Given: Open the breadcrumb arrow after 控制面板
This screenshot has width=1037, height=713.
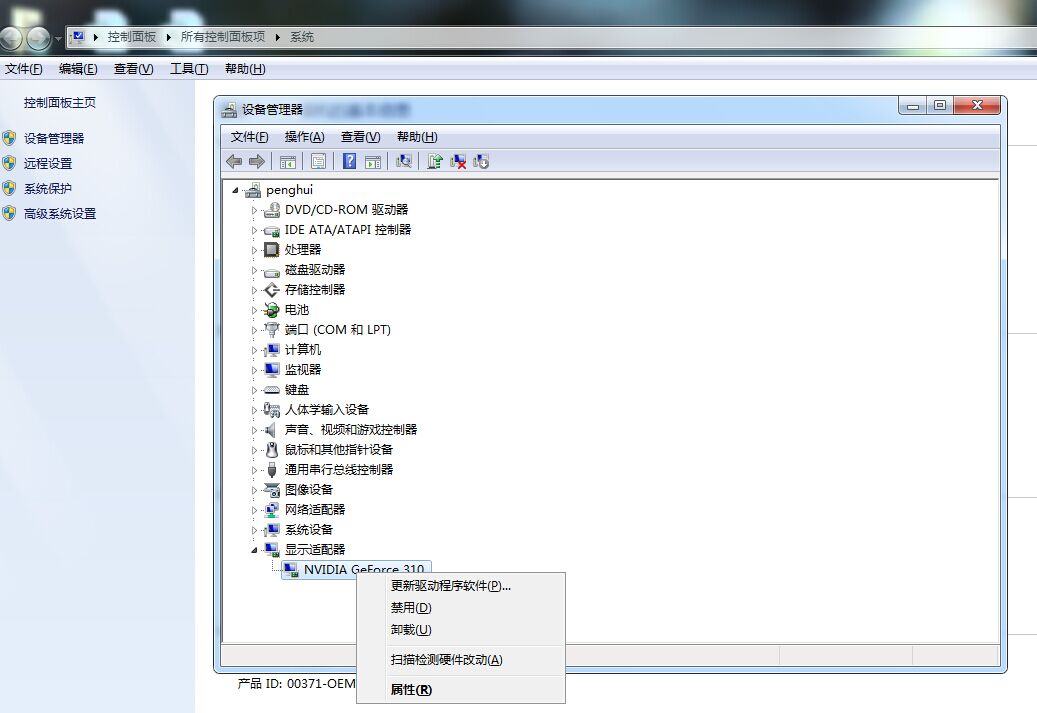Looking at the screenshot, I should pos(169,37).
